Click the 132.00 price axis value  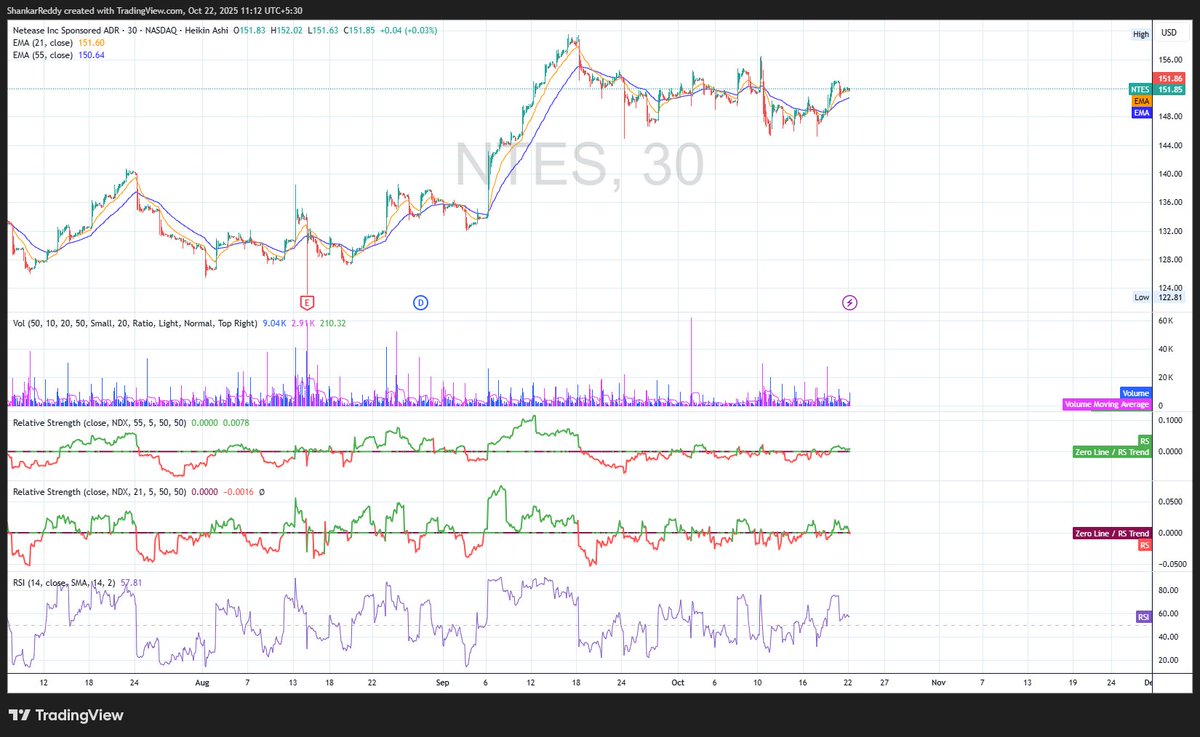click(1169, 232)
